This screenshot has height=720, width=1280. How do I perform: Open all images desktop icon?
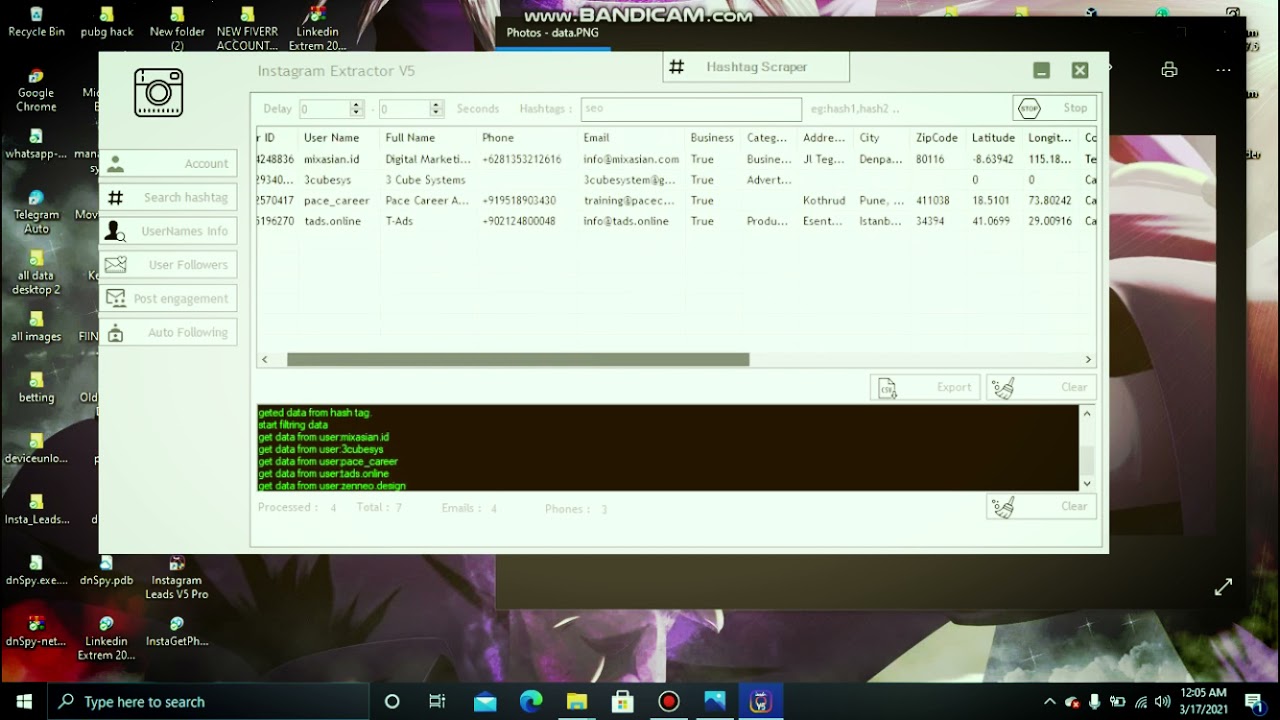(x=36, y=327)
